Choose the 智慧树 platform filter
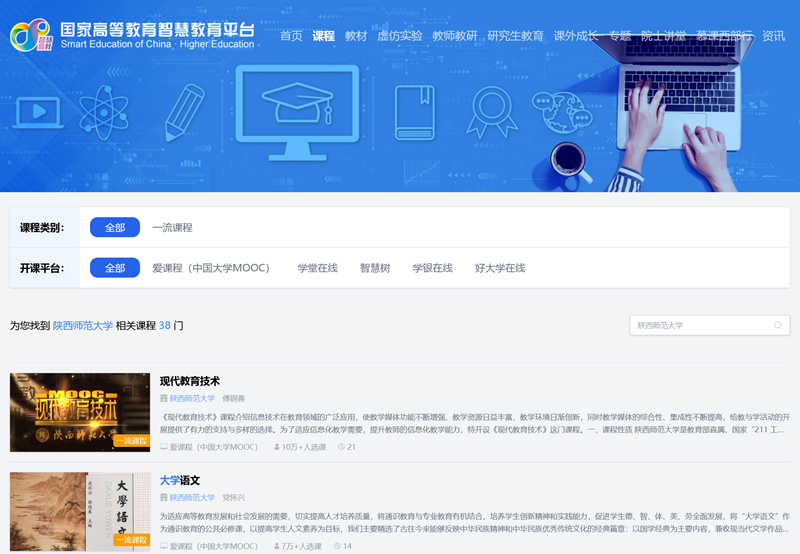 [x=375, y=268]
